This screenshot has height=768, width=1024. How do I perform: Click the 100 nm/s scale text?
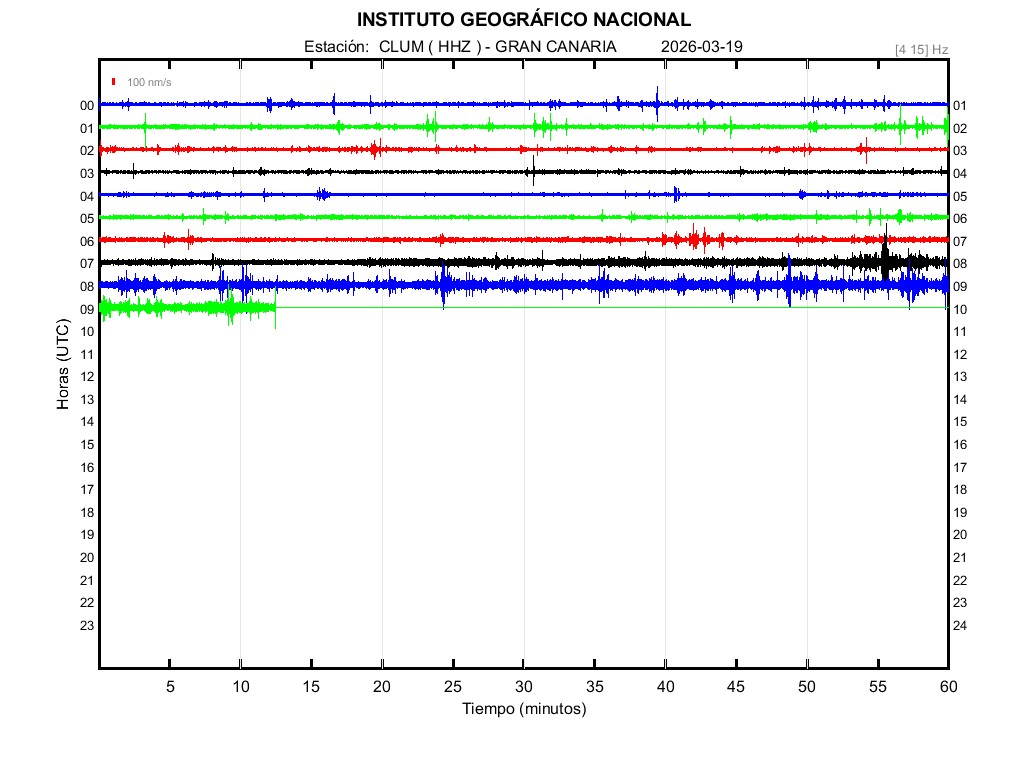coord(149,82)
